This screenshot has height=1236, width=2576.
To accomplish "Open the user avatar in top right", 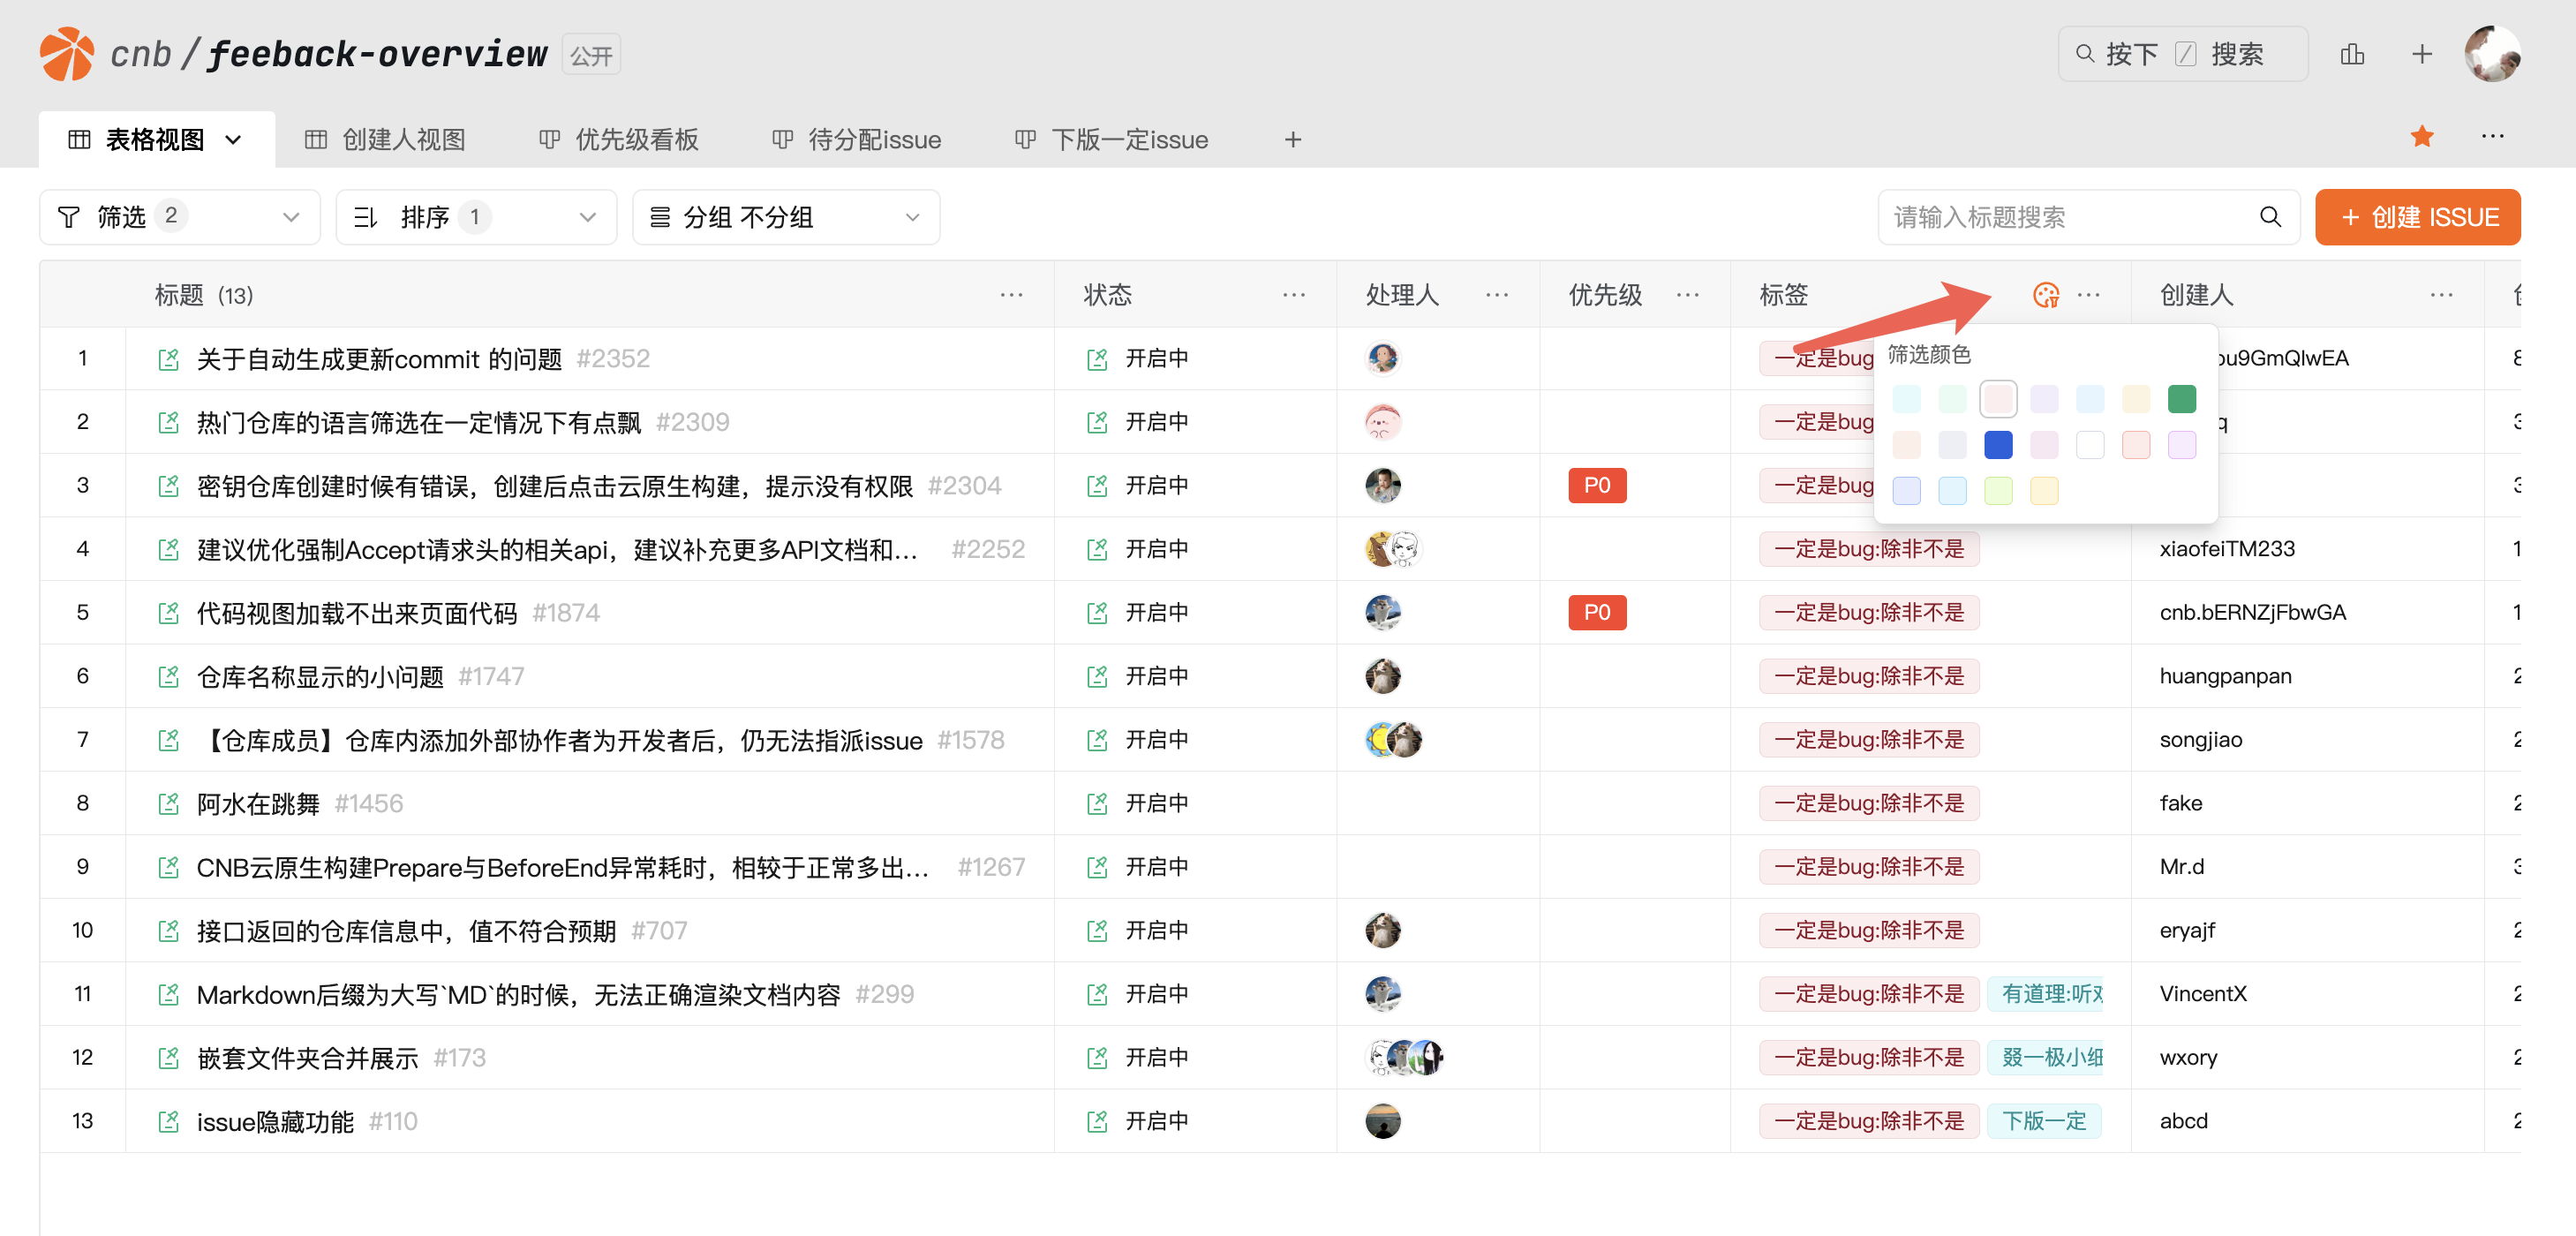I will [2491, 54].
